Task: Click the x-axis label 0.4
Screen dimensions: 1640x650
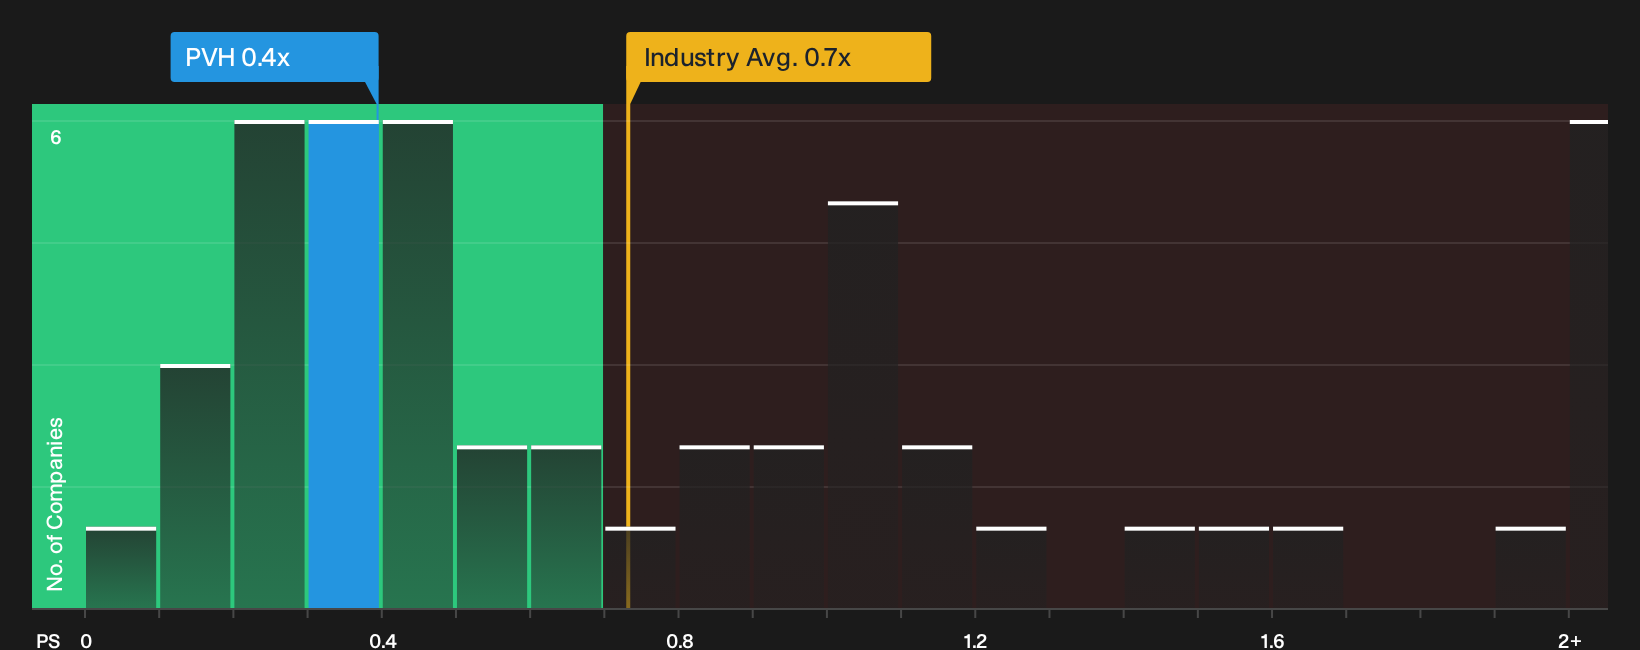Action: coord(382,640)
